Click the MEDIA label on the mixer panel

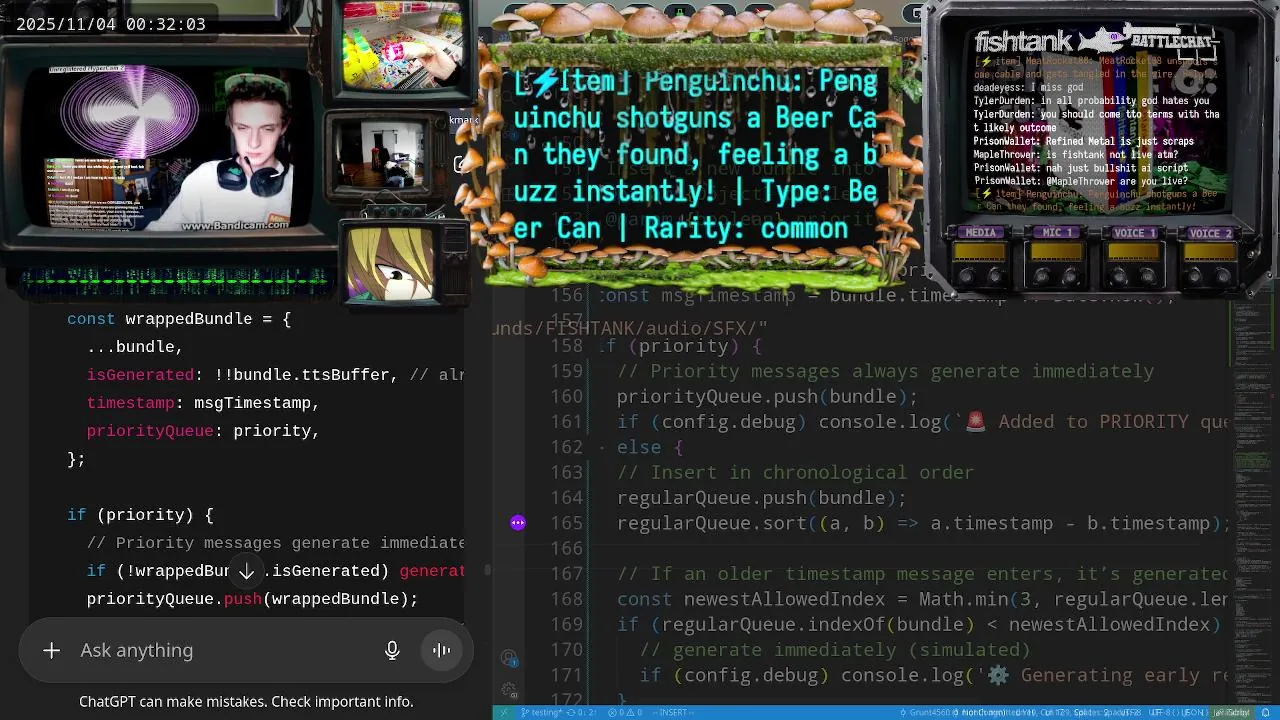(981, 233)
